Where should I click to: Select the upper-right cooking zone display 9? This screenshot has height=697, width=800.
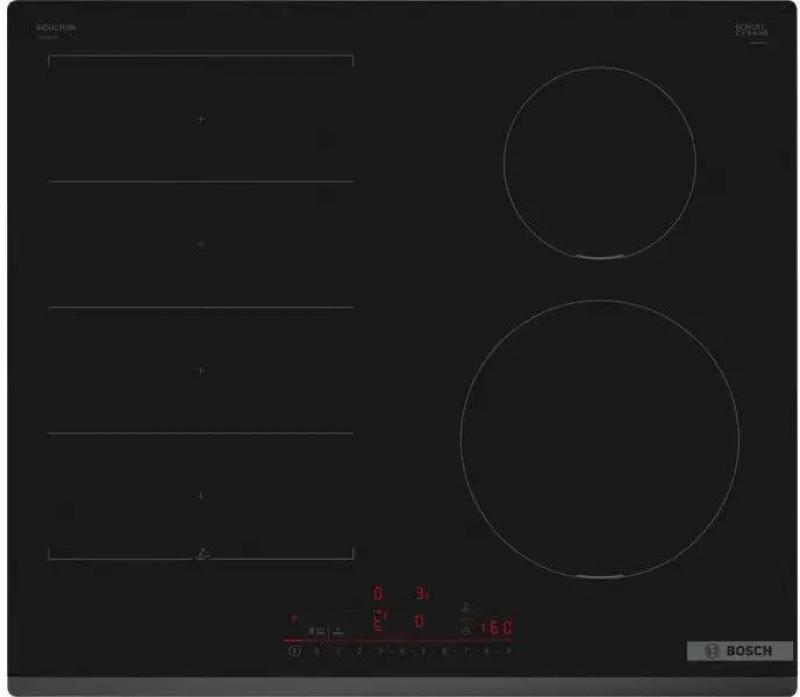click(421, 594)
